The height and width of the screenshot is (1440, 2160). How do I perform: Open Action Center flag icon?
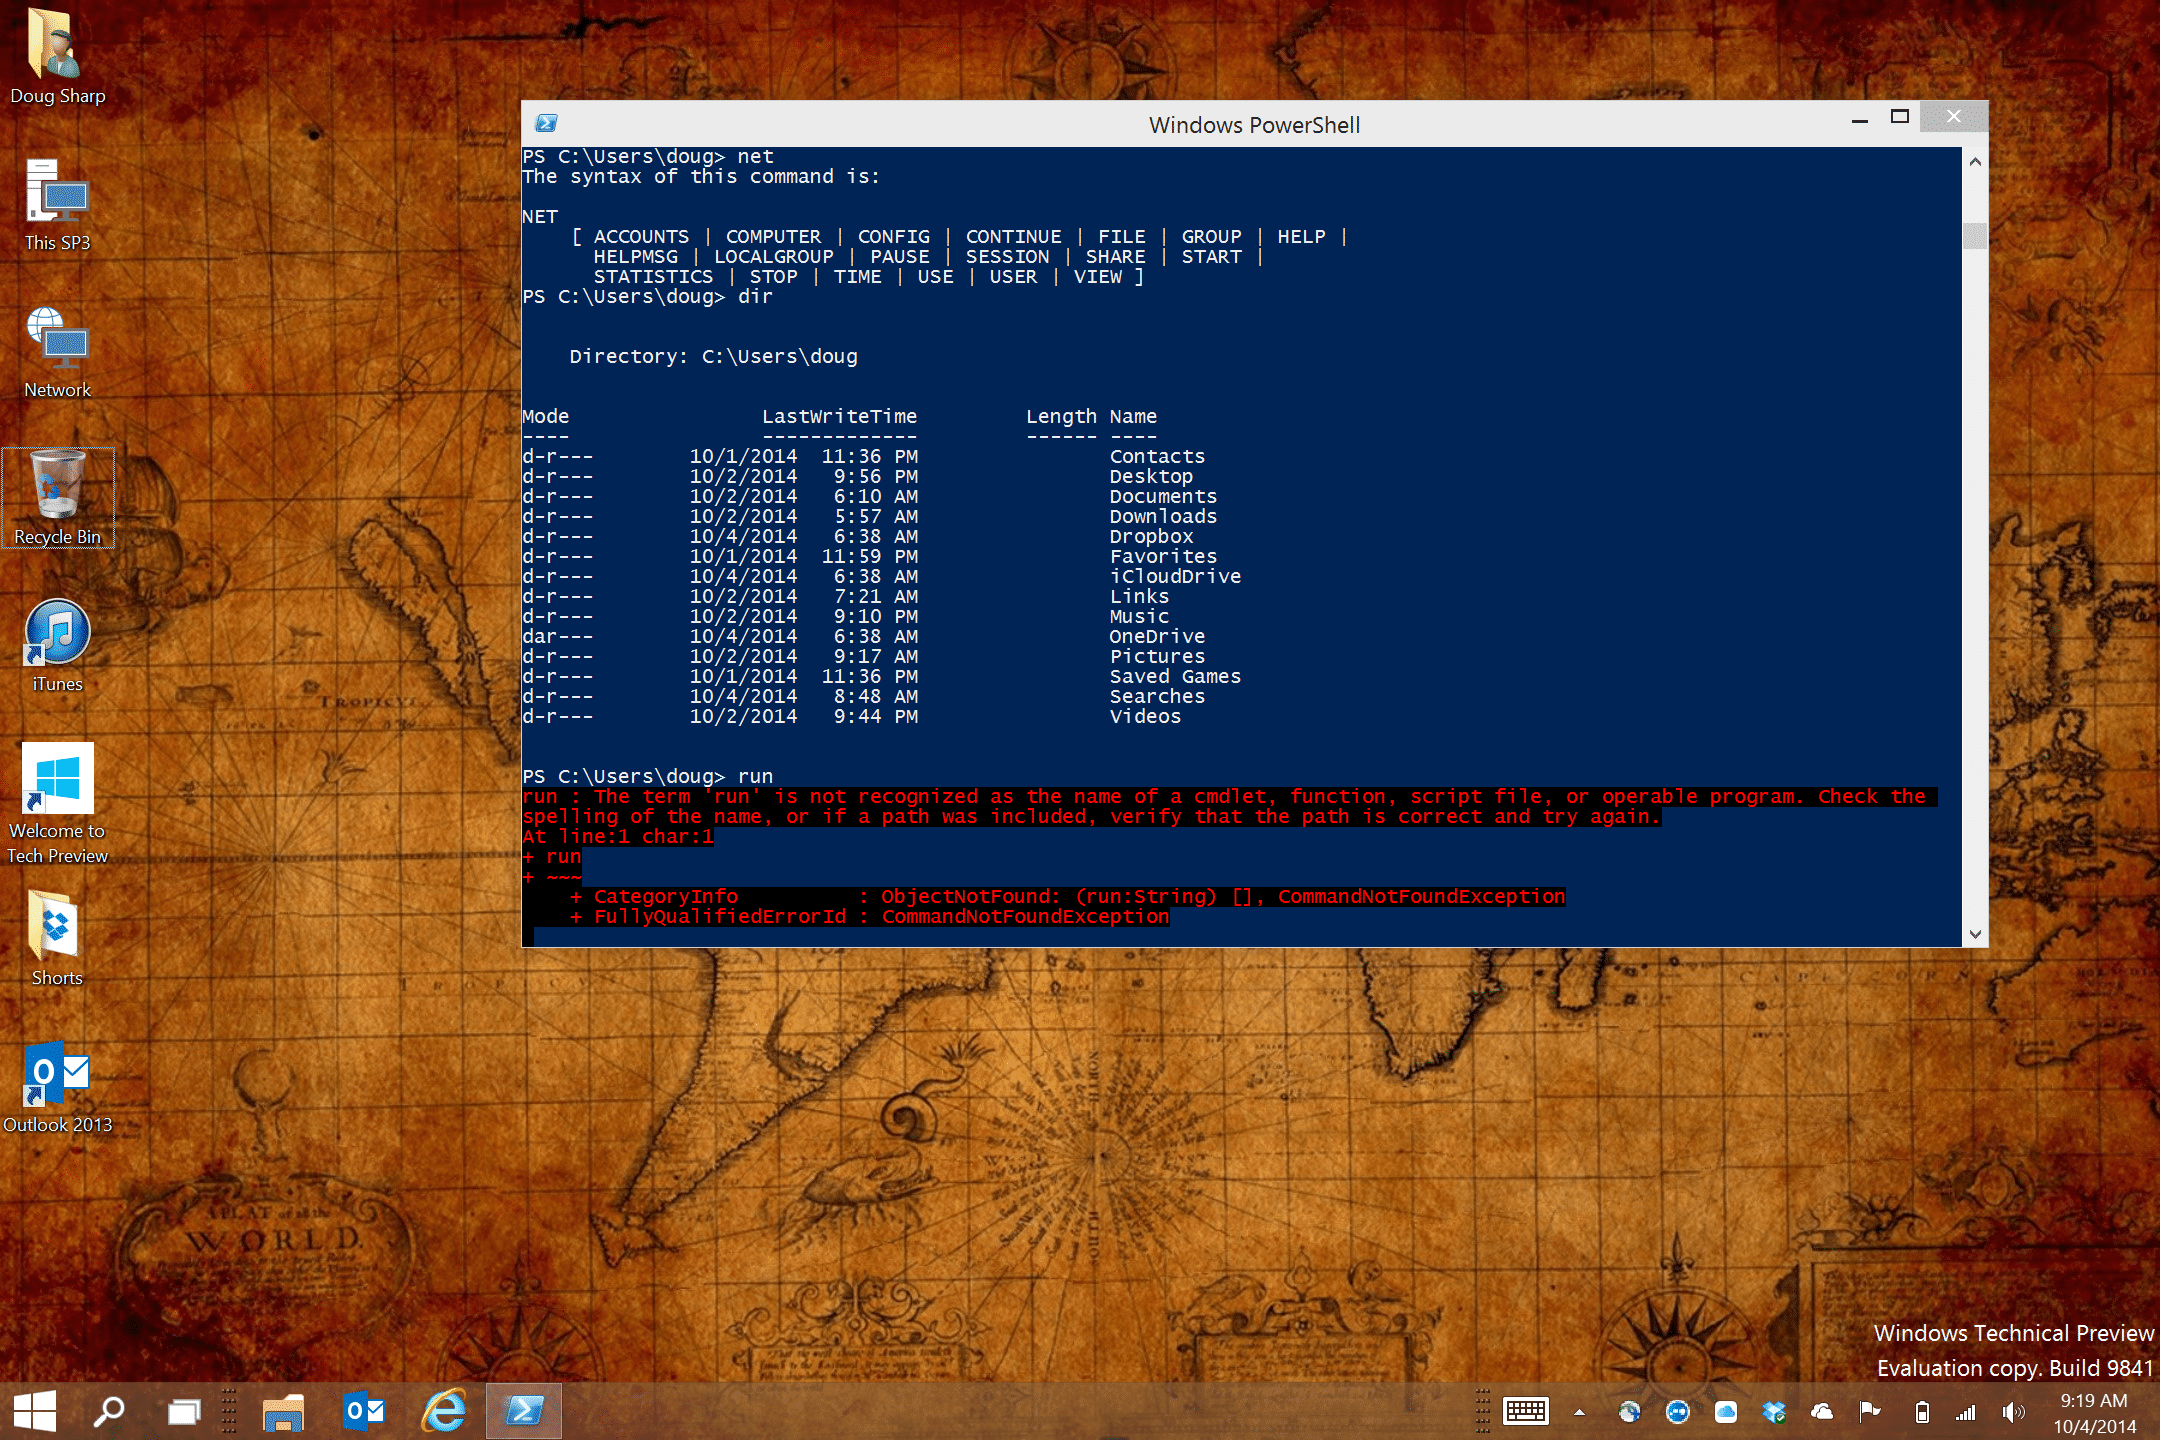pyautogui.click(x=1869, y=1412)
